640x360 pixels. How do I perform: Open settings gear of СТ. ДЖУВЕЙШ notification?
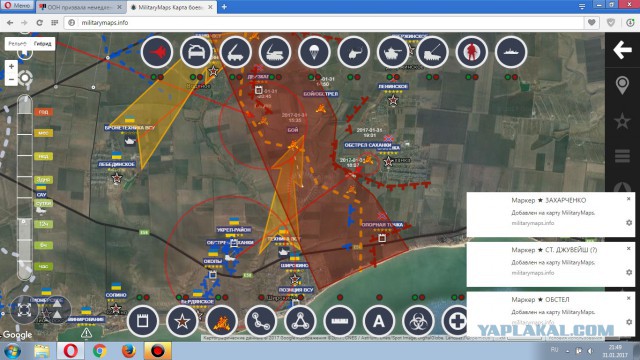tap(629, 272)
